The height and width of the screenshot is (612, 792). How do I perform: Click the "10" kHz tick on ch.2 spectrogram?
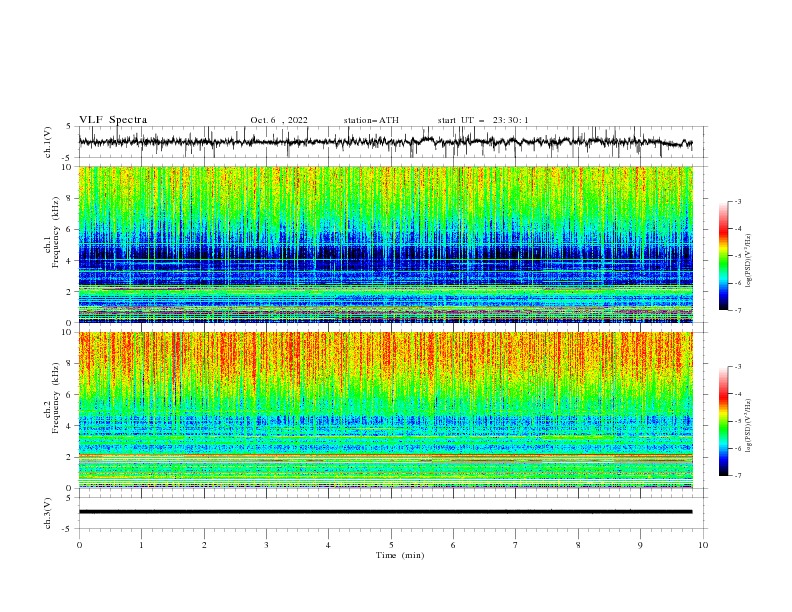click(x=69, y=332)
